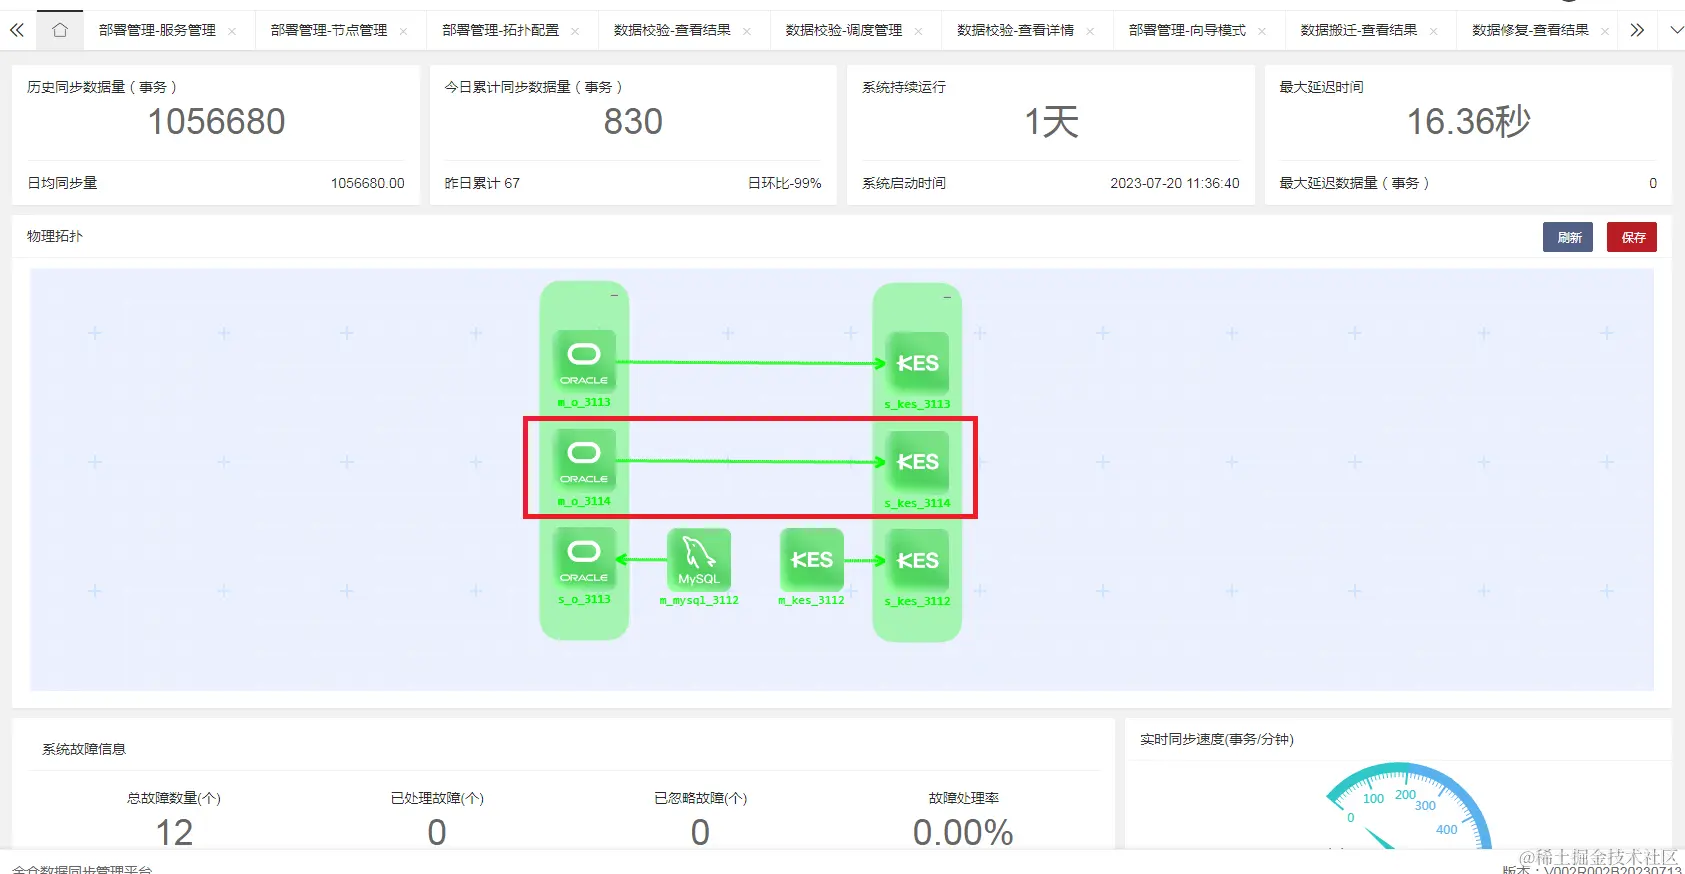Close the 部署管理-向导模式 tab
Screen dimensions: 1685x874
(x=1262, y=31)
